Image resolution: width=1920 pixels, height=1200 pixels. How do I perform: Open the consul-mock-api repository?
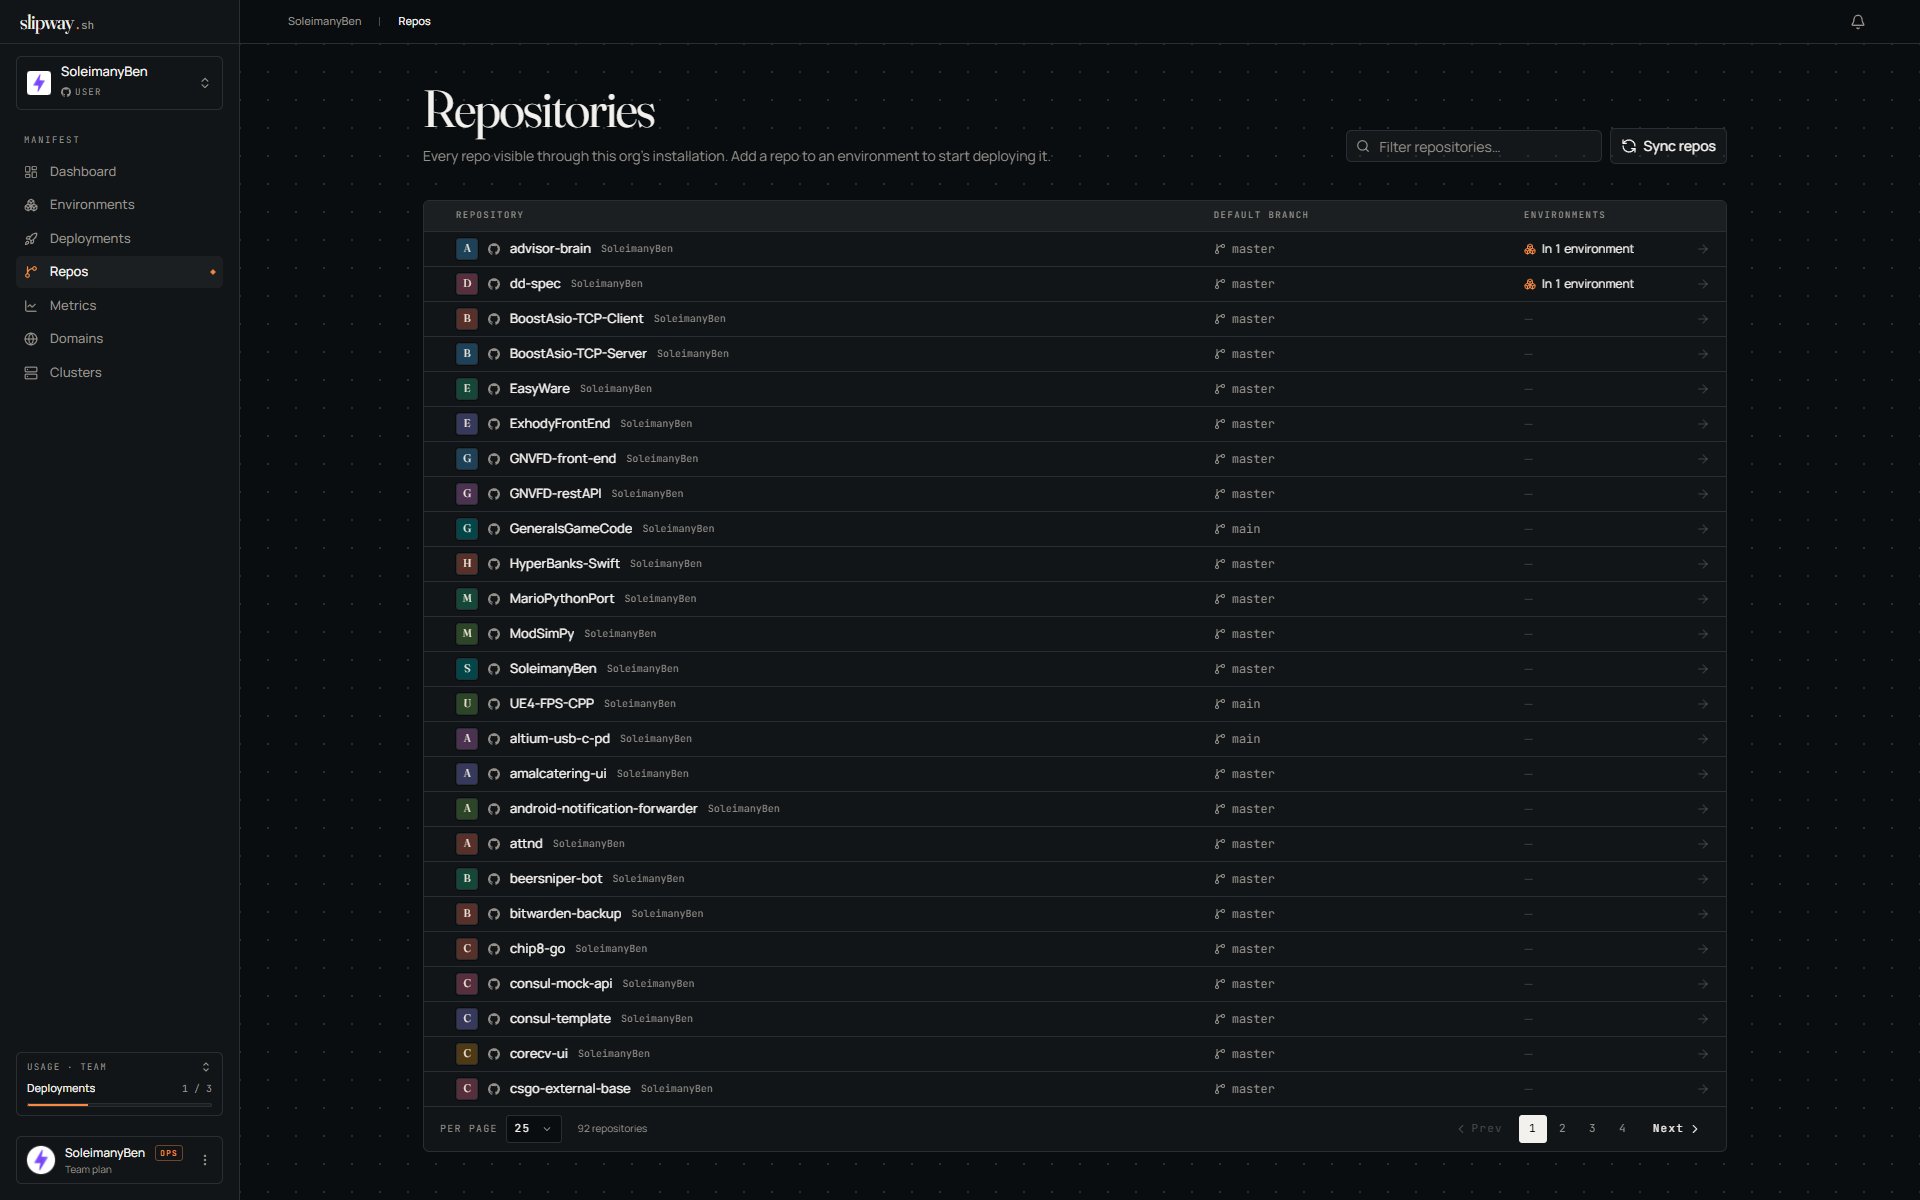pos(560,984)
